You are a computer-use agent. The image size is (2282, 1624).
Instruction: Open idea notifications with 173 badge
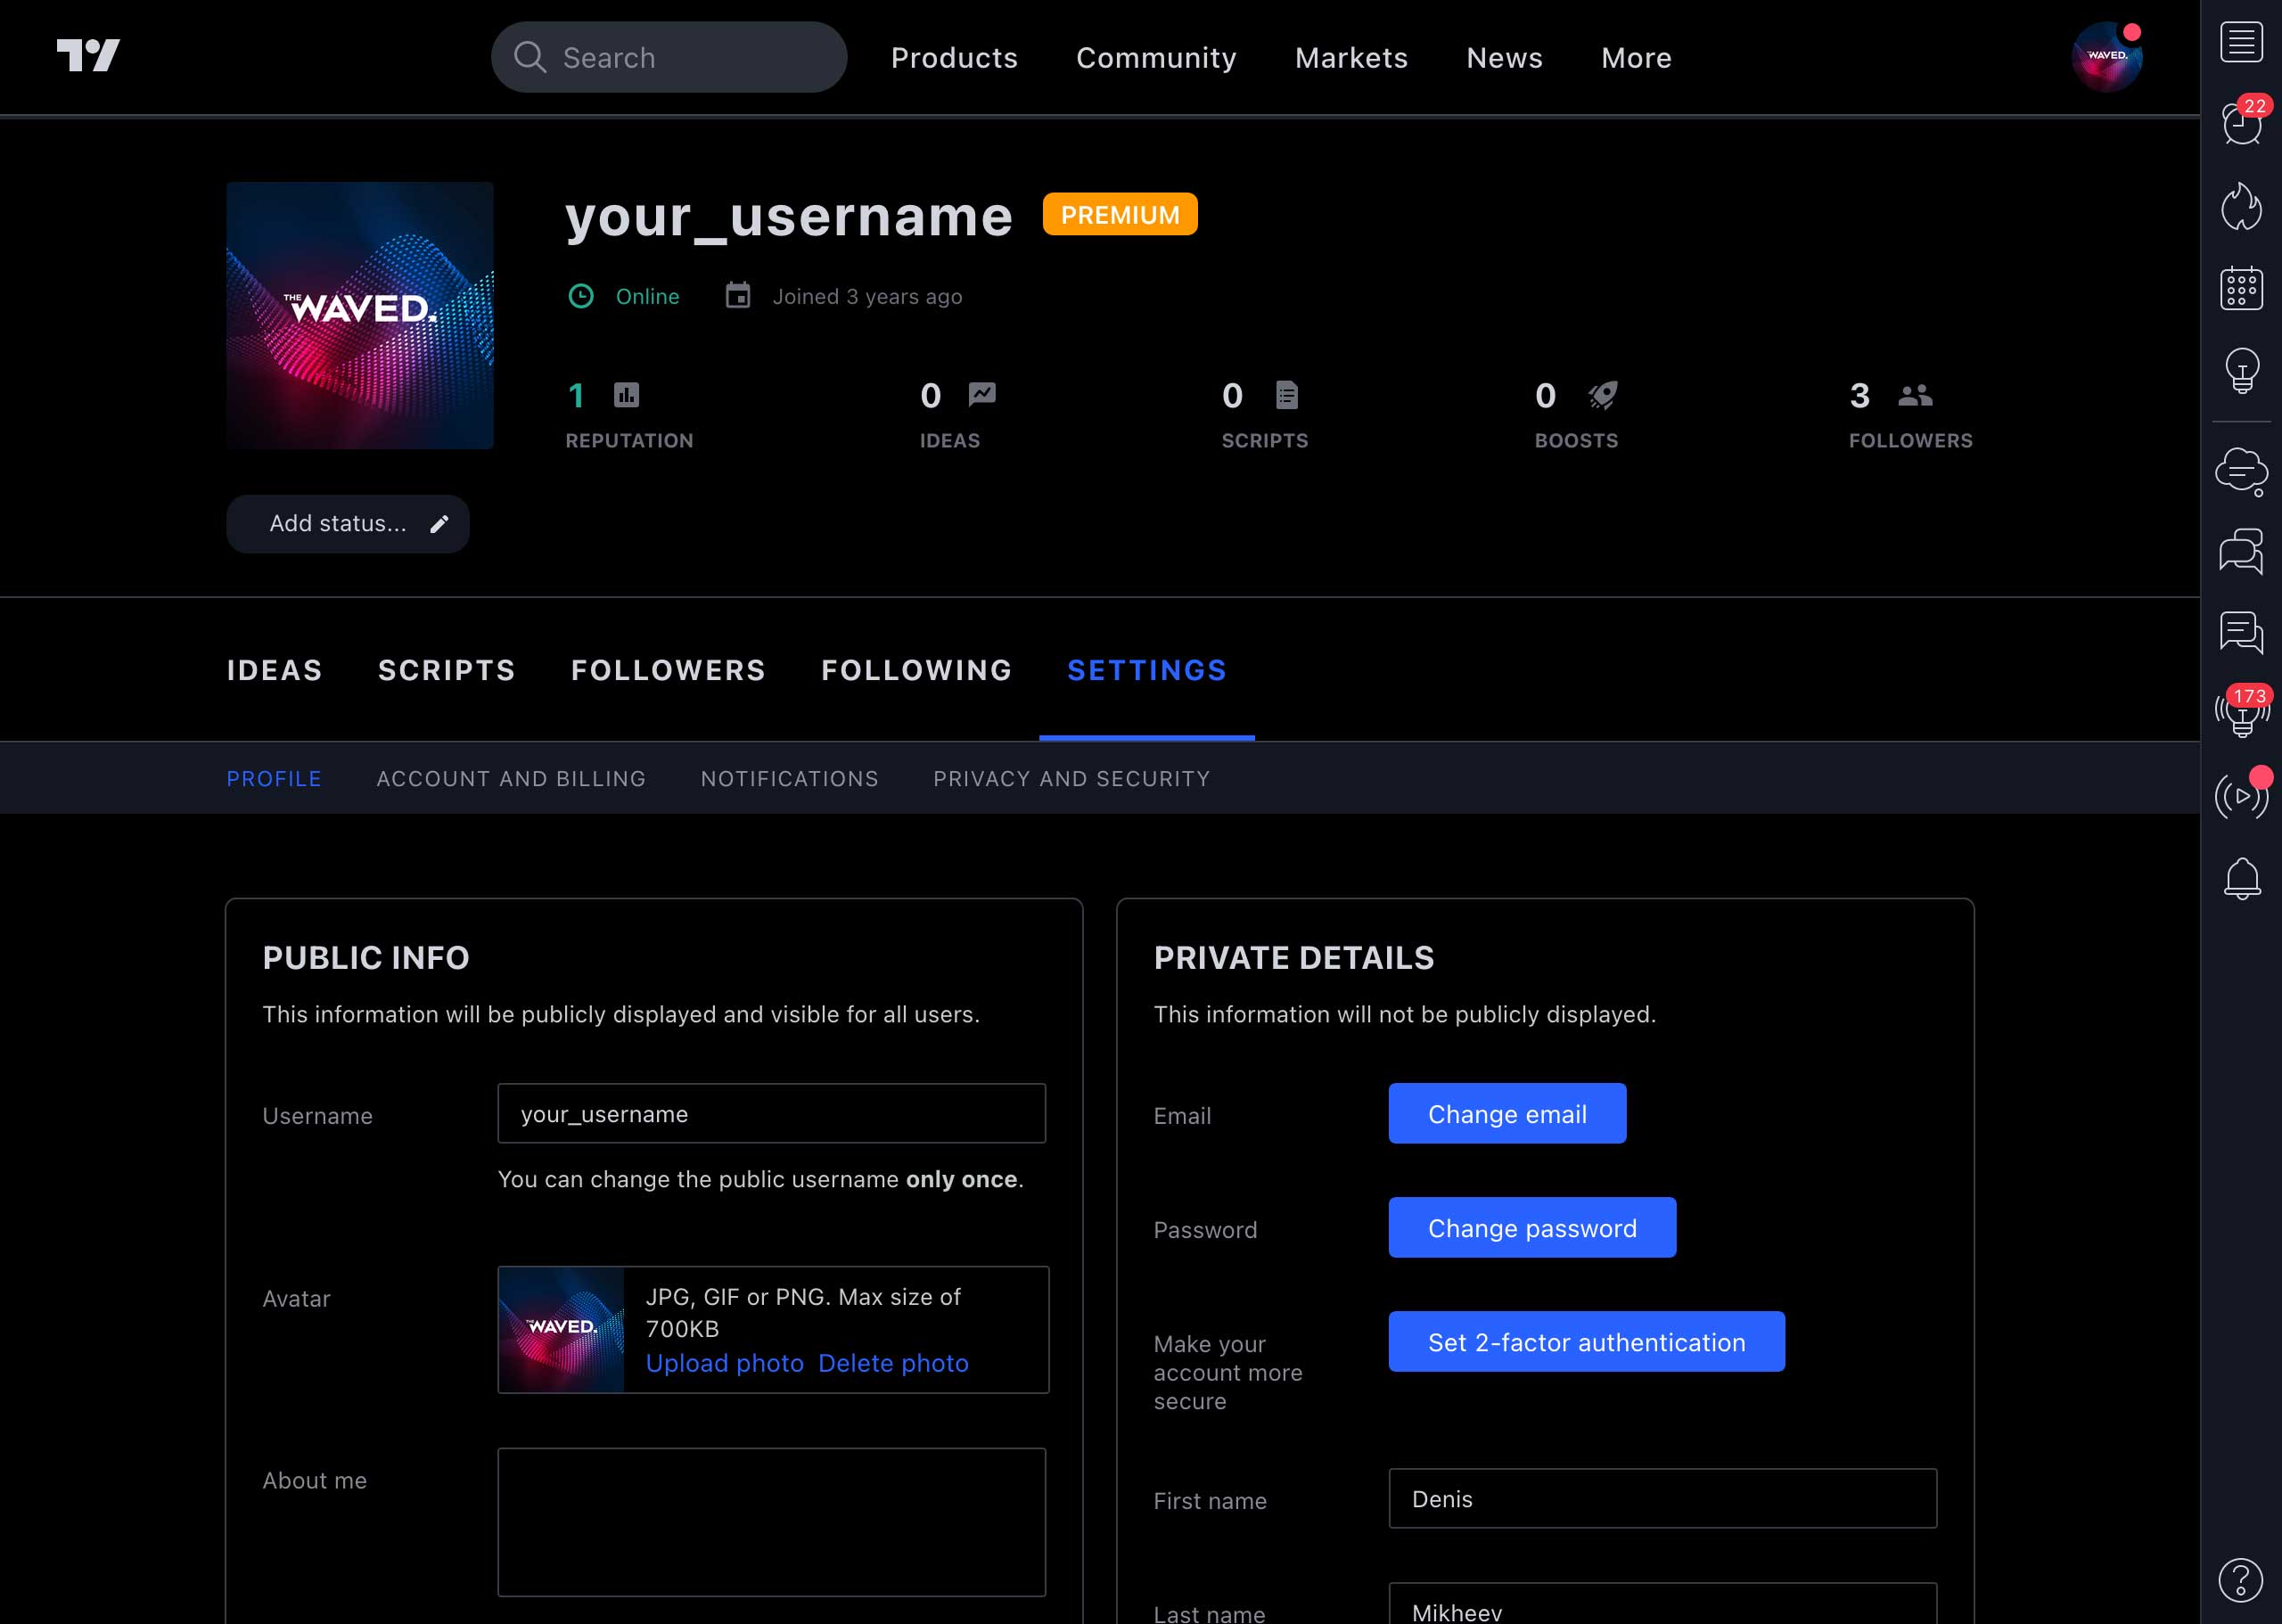[2241, 712]
